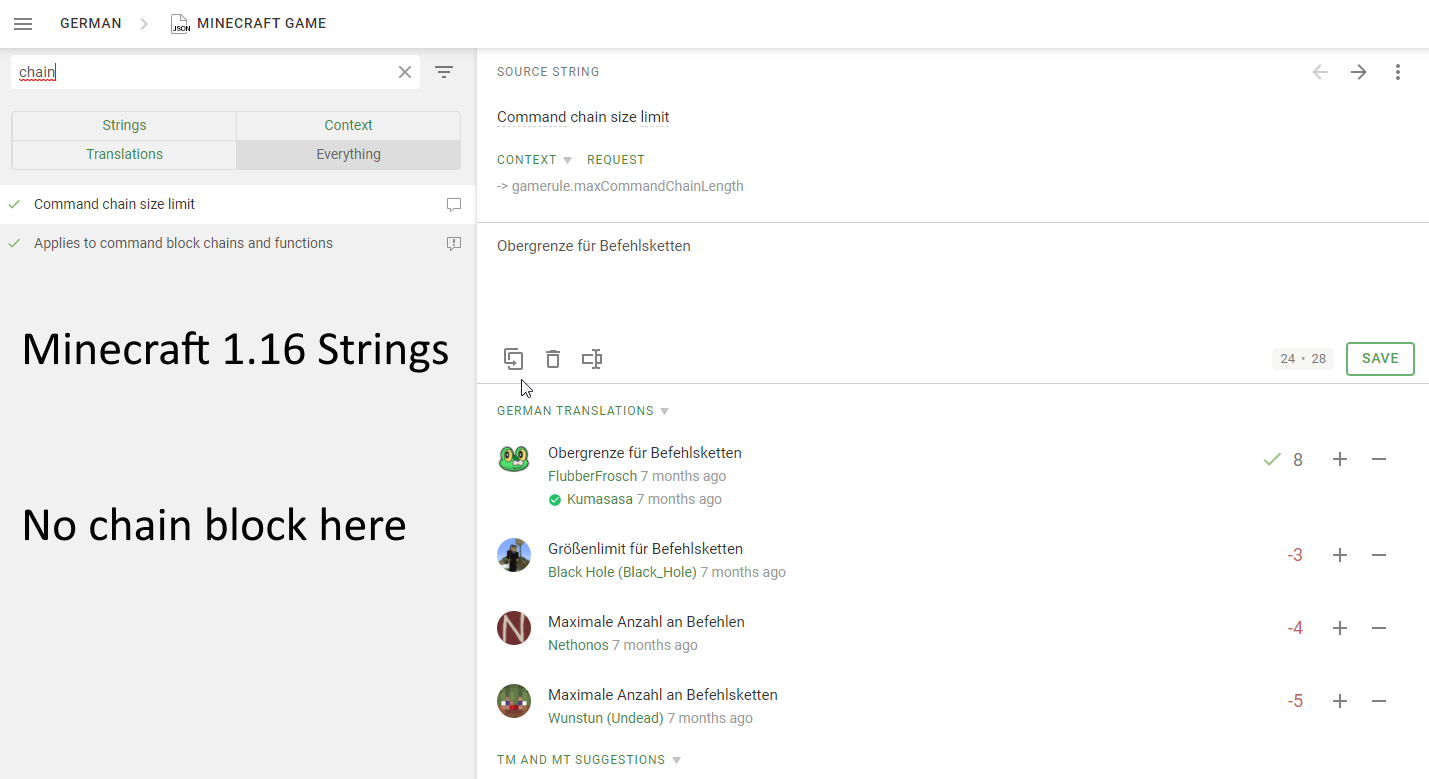Open the three-dot more options menu
1429x779 pixels.
pos(1398,72)
